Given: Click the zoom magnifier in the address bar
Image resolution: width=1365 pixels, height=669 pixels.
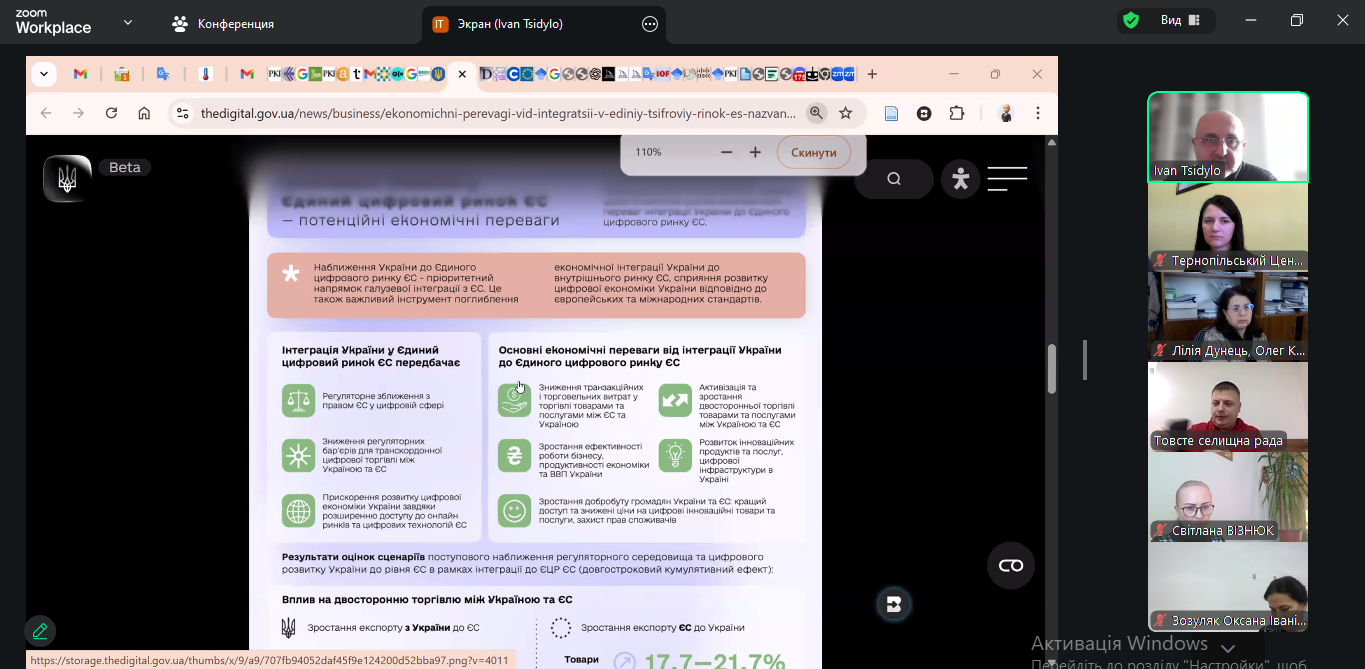Looking at the screenshot, I should click(816, 113).
